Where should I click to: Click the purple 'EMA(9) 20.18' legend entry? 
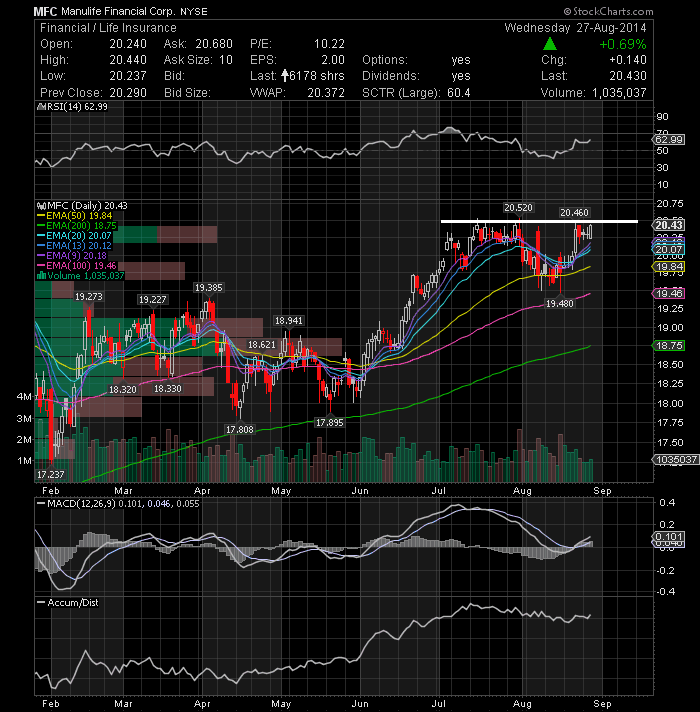(x=72, y=256)
